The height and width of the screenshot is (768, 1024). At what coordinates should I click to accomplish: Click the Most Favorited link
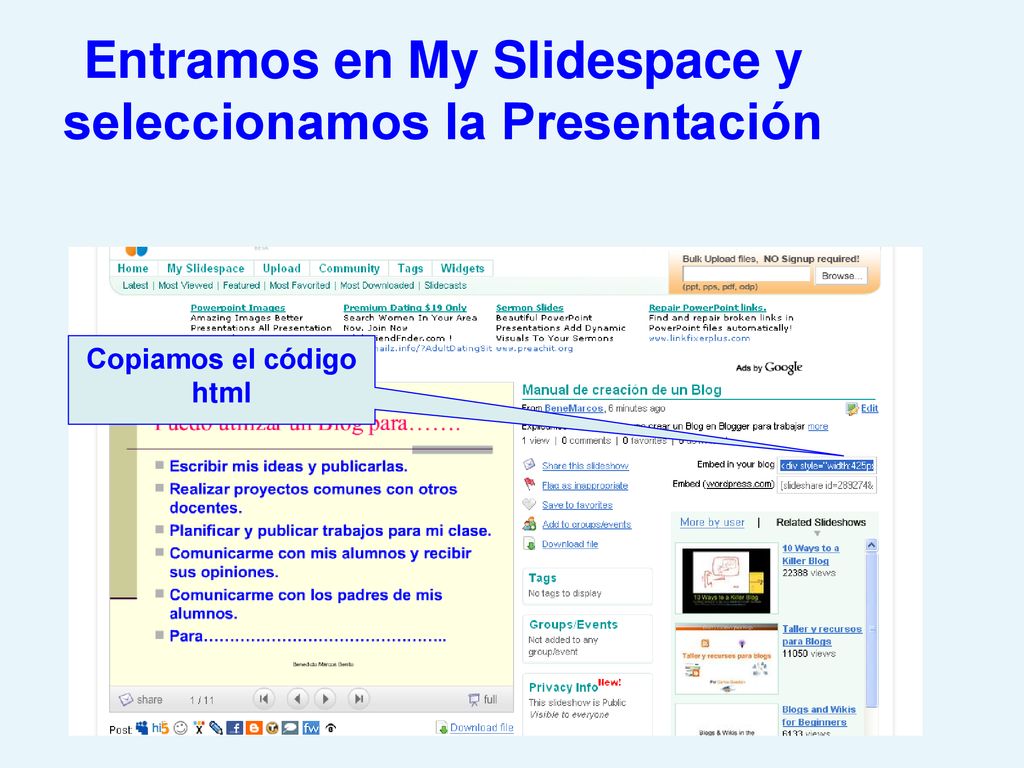click(300, 285)
